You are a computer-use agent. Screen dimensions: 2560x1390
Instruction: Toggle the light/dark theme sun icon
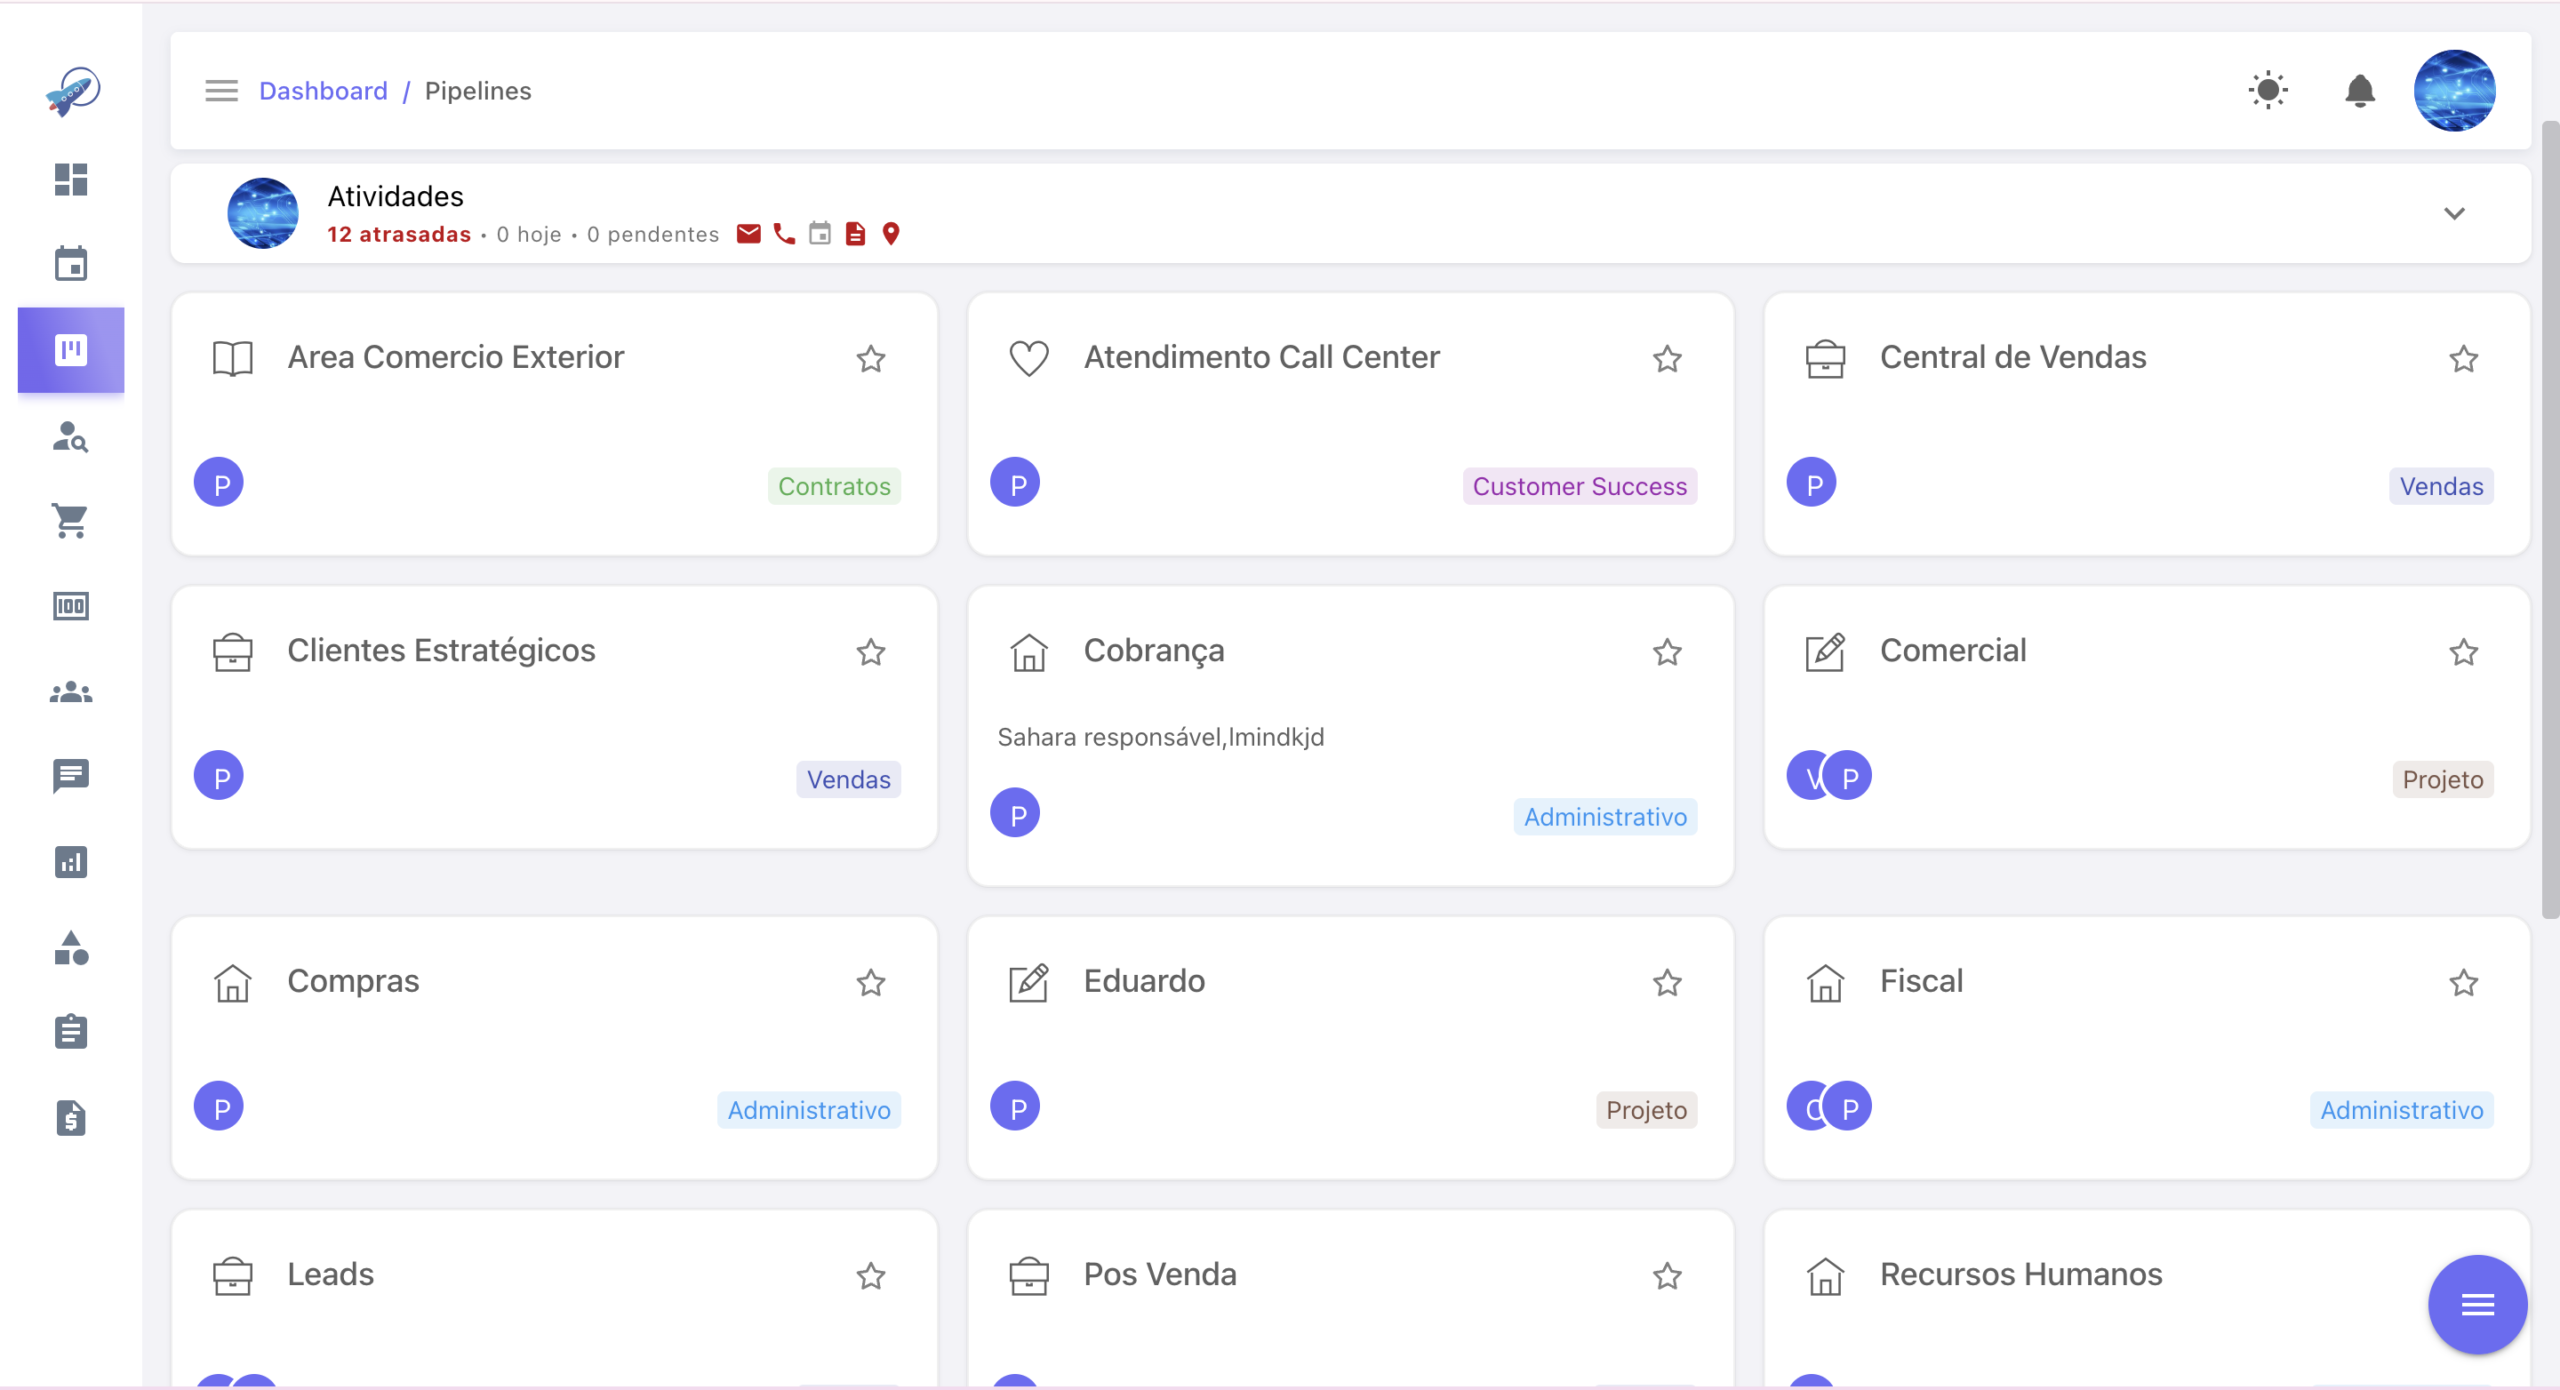coord(2269,91)
